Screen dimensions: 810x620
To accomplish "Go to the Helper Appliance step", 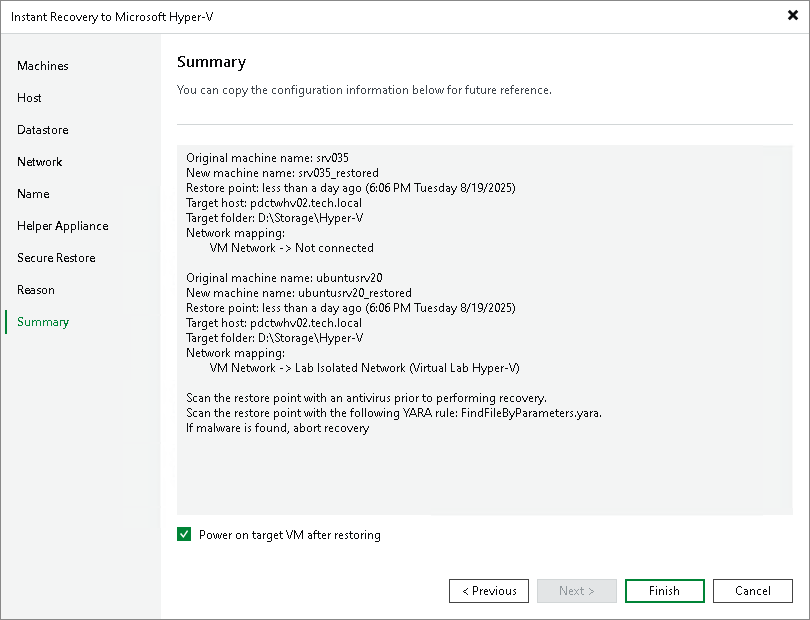I will pyautogui.click(x=61, y=226).
